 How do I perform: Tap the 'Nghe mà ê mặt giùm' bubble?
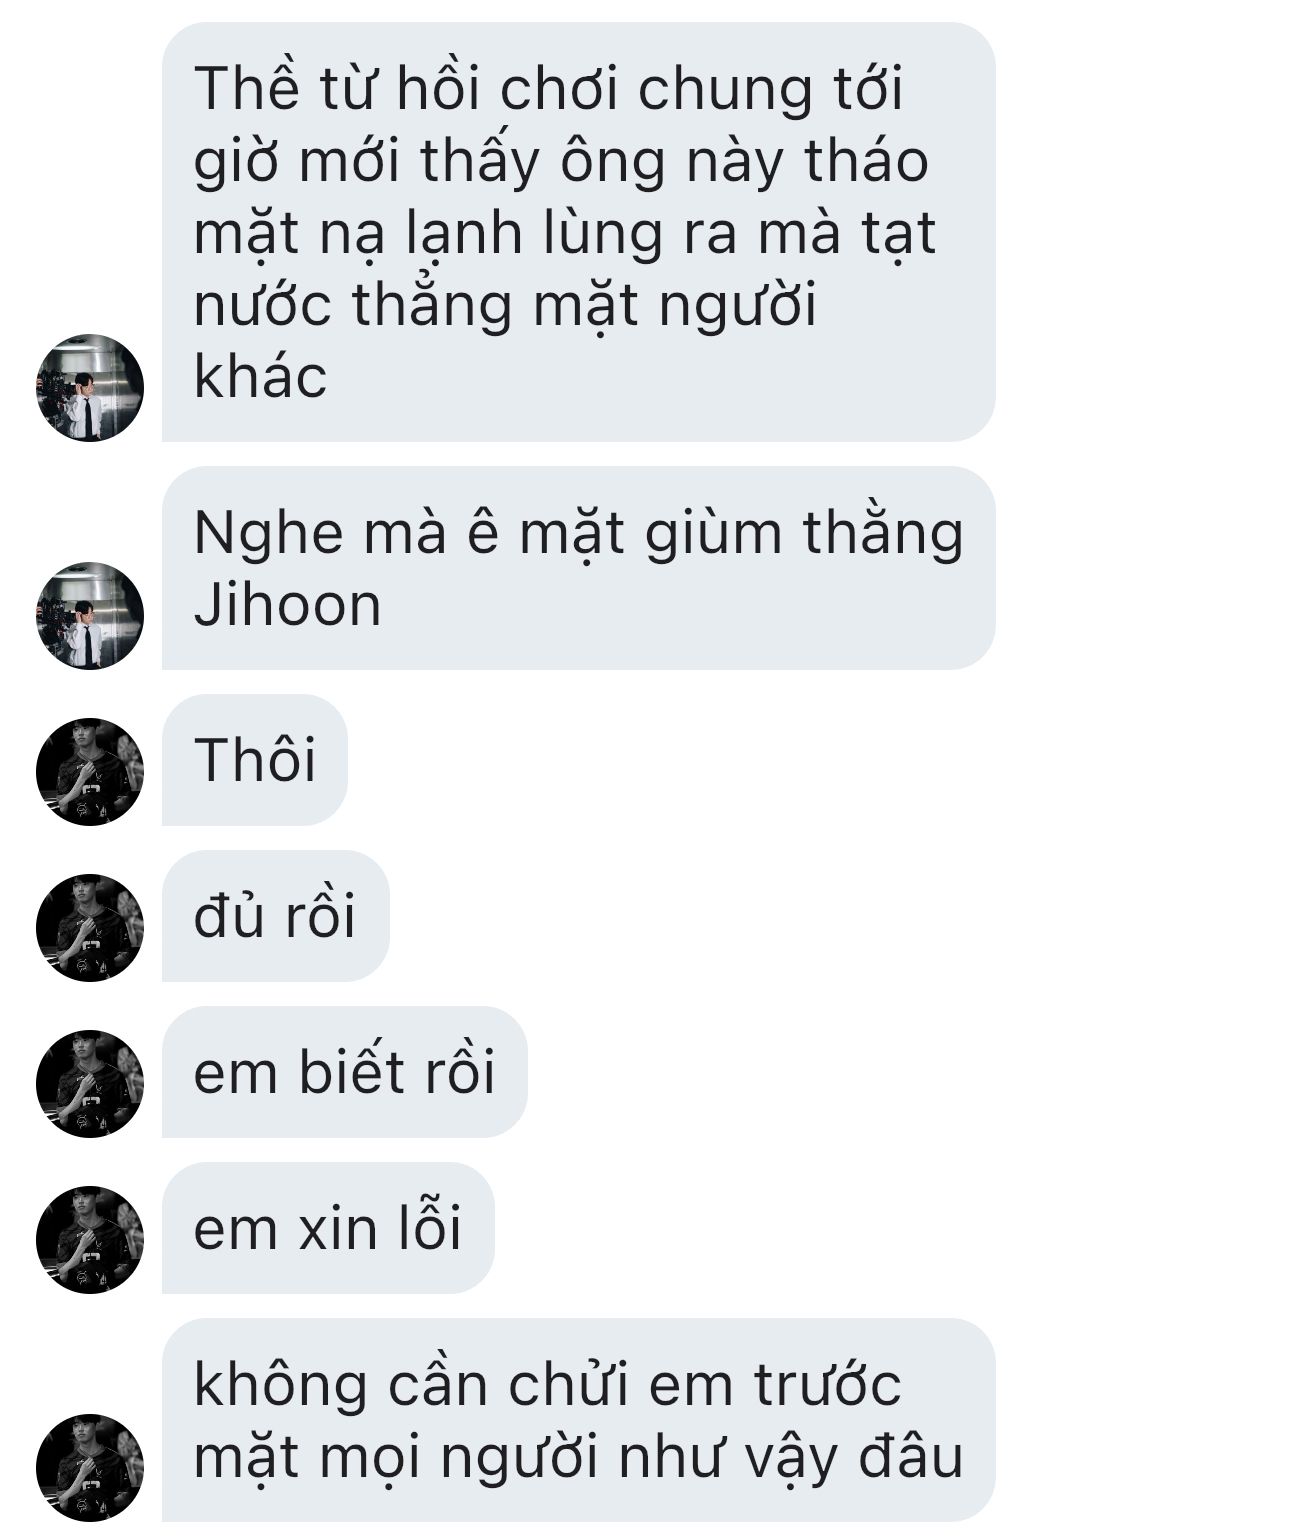click(x=578, y=568)
